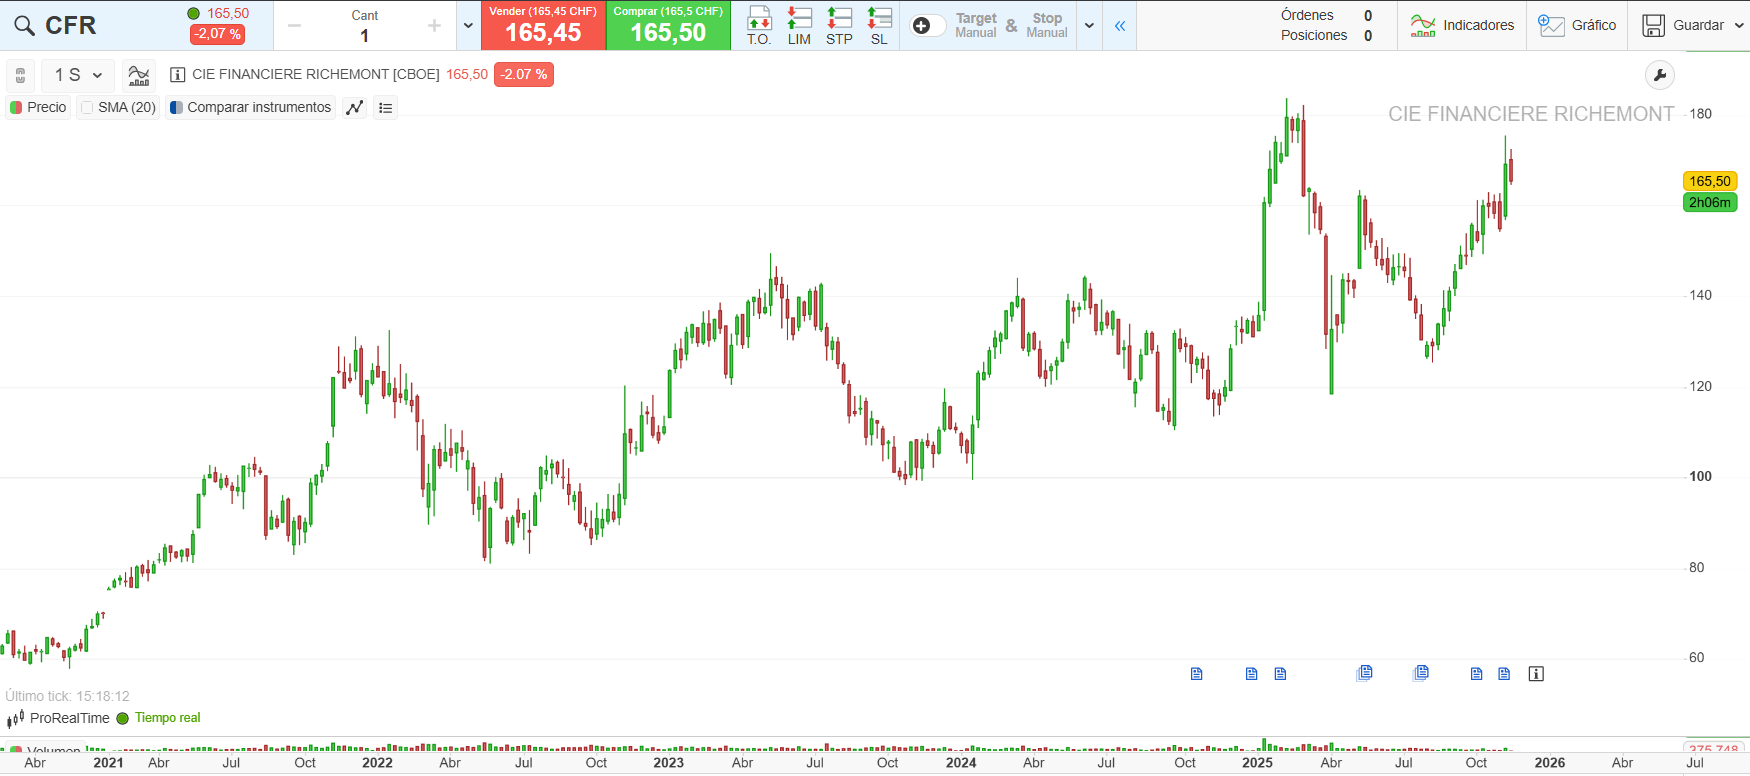Open the drawing line tool icon
This screenshot has height=776, width=1750.
pyautogui.click(x=354, y=108)
